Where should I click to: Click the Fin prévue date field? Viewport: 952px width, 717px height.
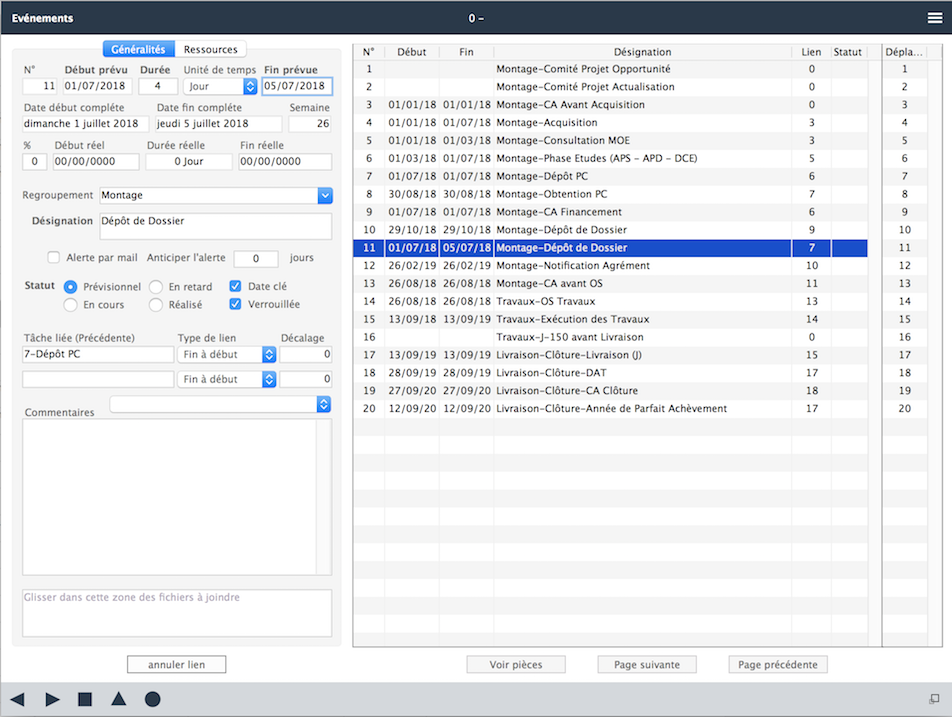[x=298, y=86]
